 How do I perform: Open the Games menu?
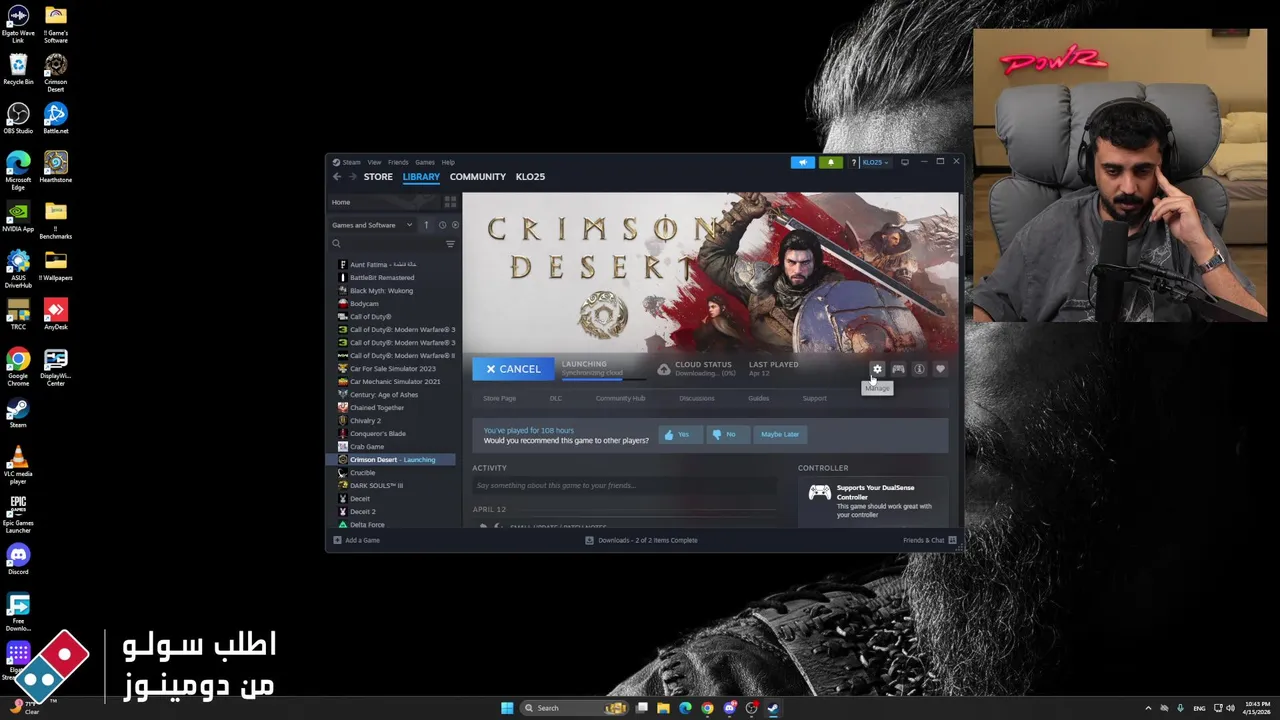point(425,162)
